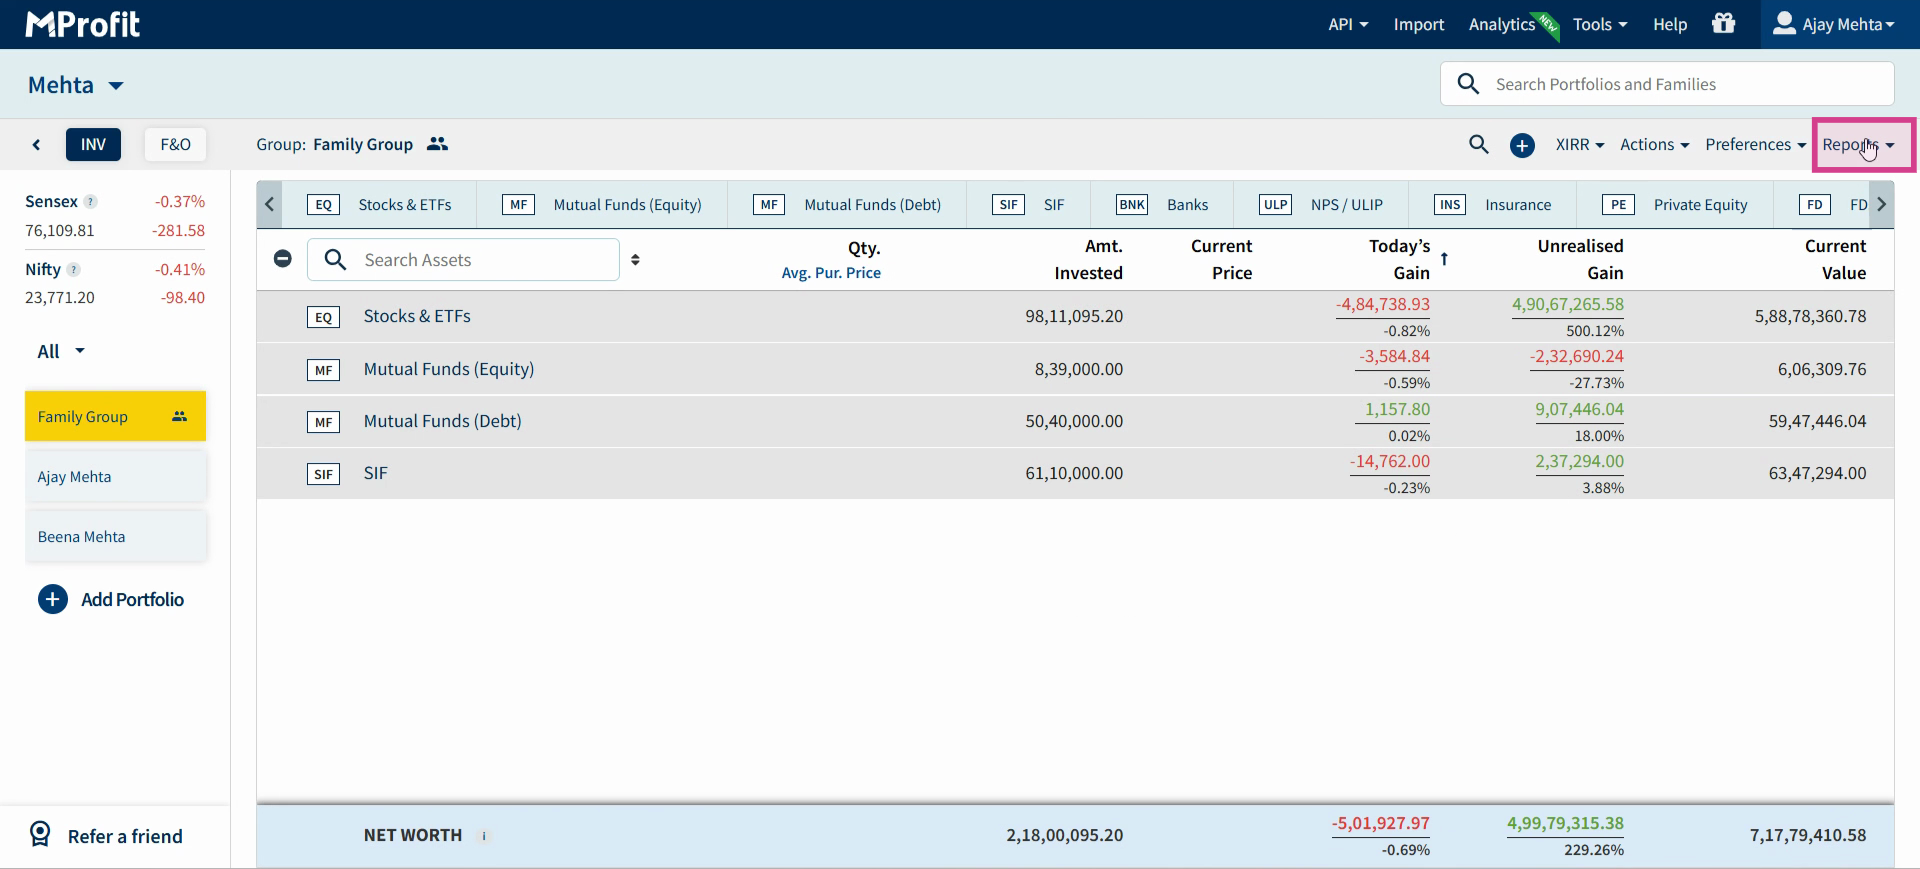Open the Mehta family dropdown
This screenshot has width=1920, height=869.
click(75, 85)
